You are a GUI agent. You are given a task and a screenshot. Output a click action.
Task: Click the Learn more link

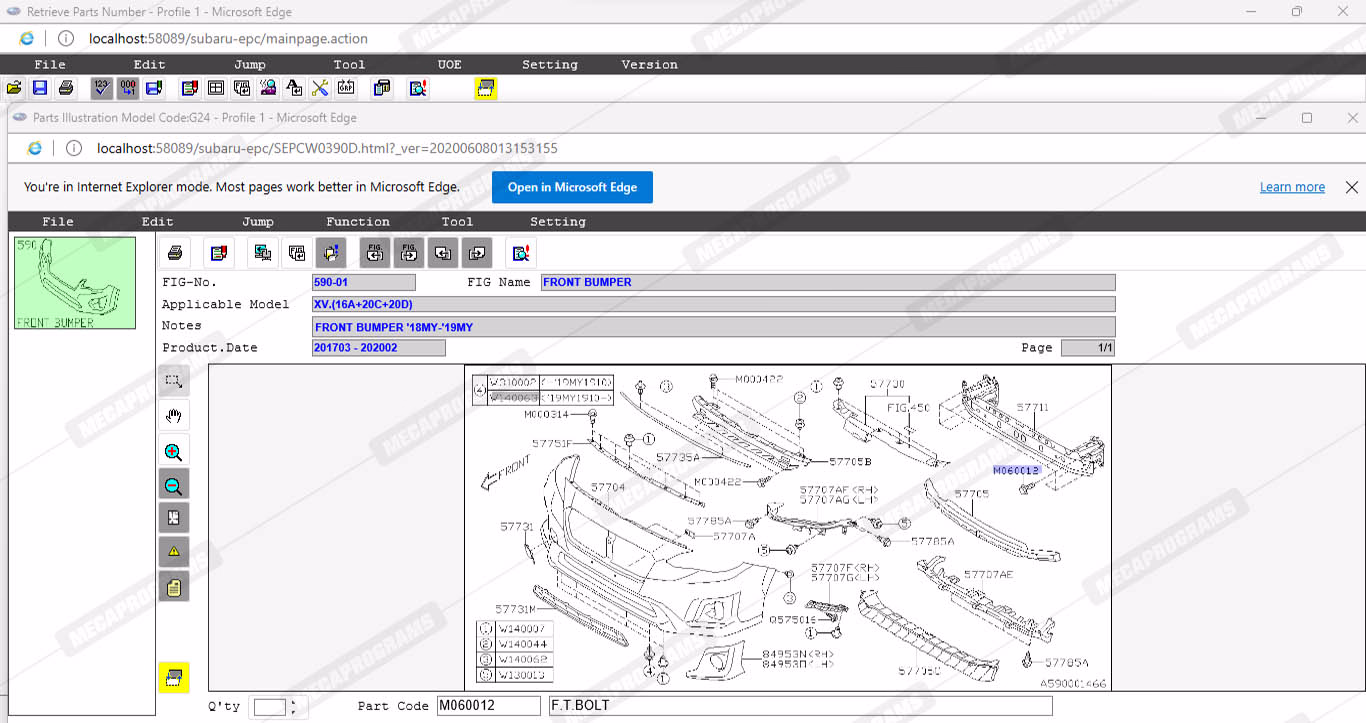(1292, 187)
